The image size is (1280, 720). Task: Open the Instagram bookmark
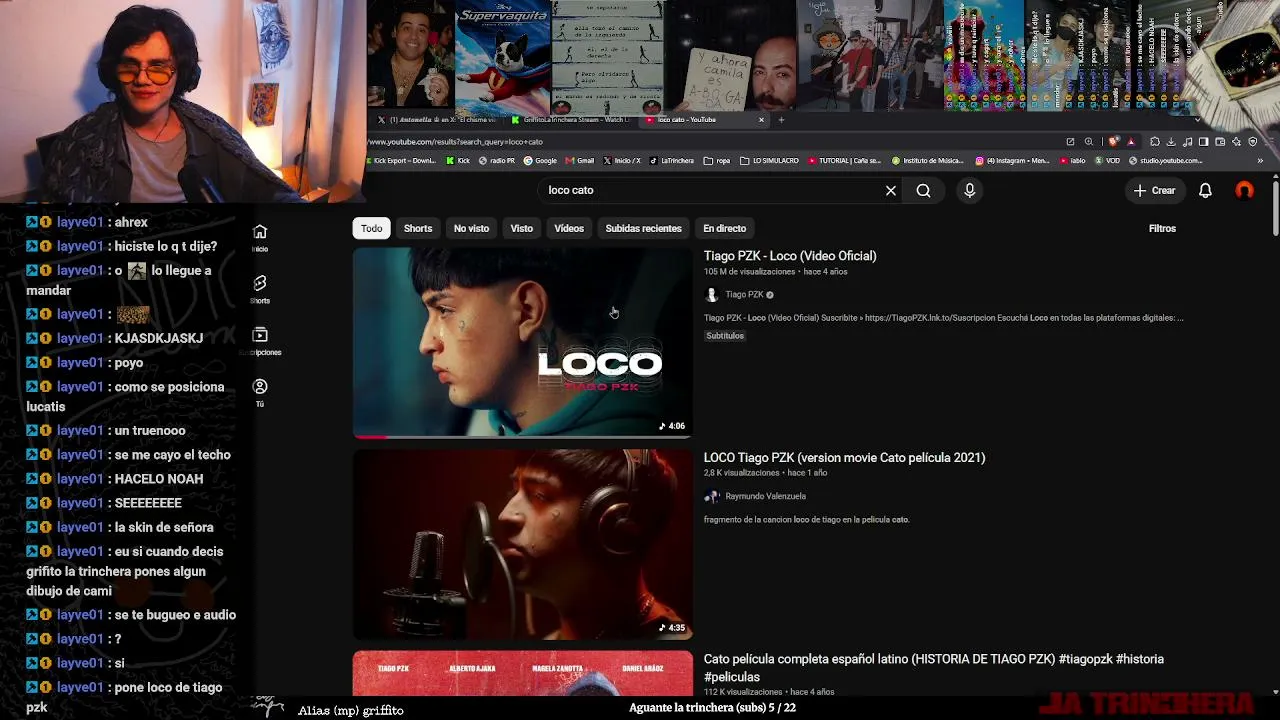point(1013,160)
